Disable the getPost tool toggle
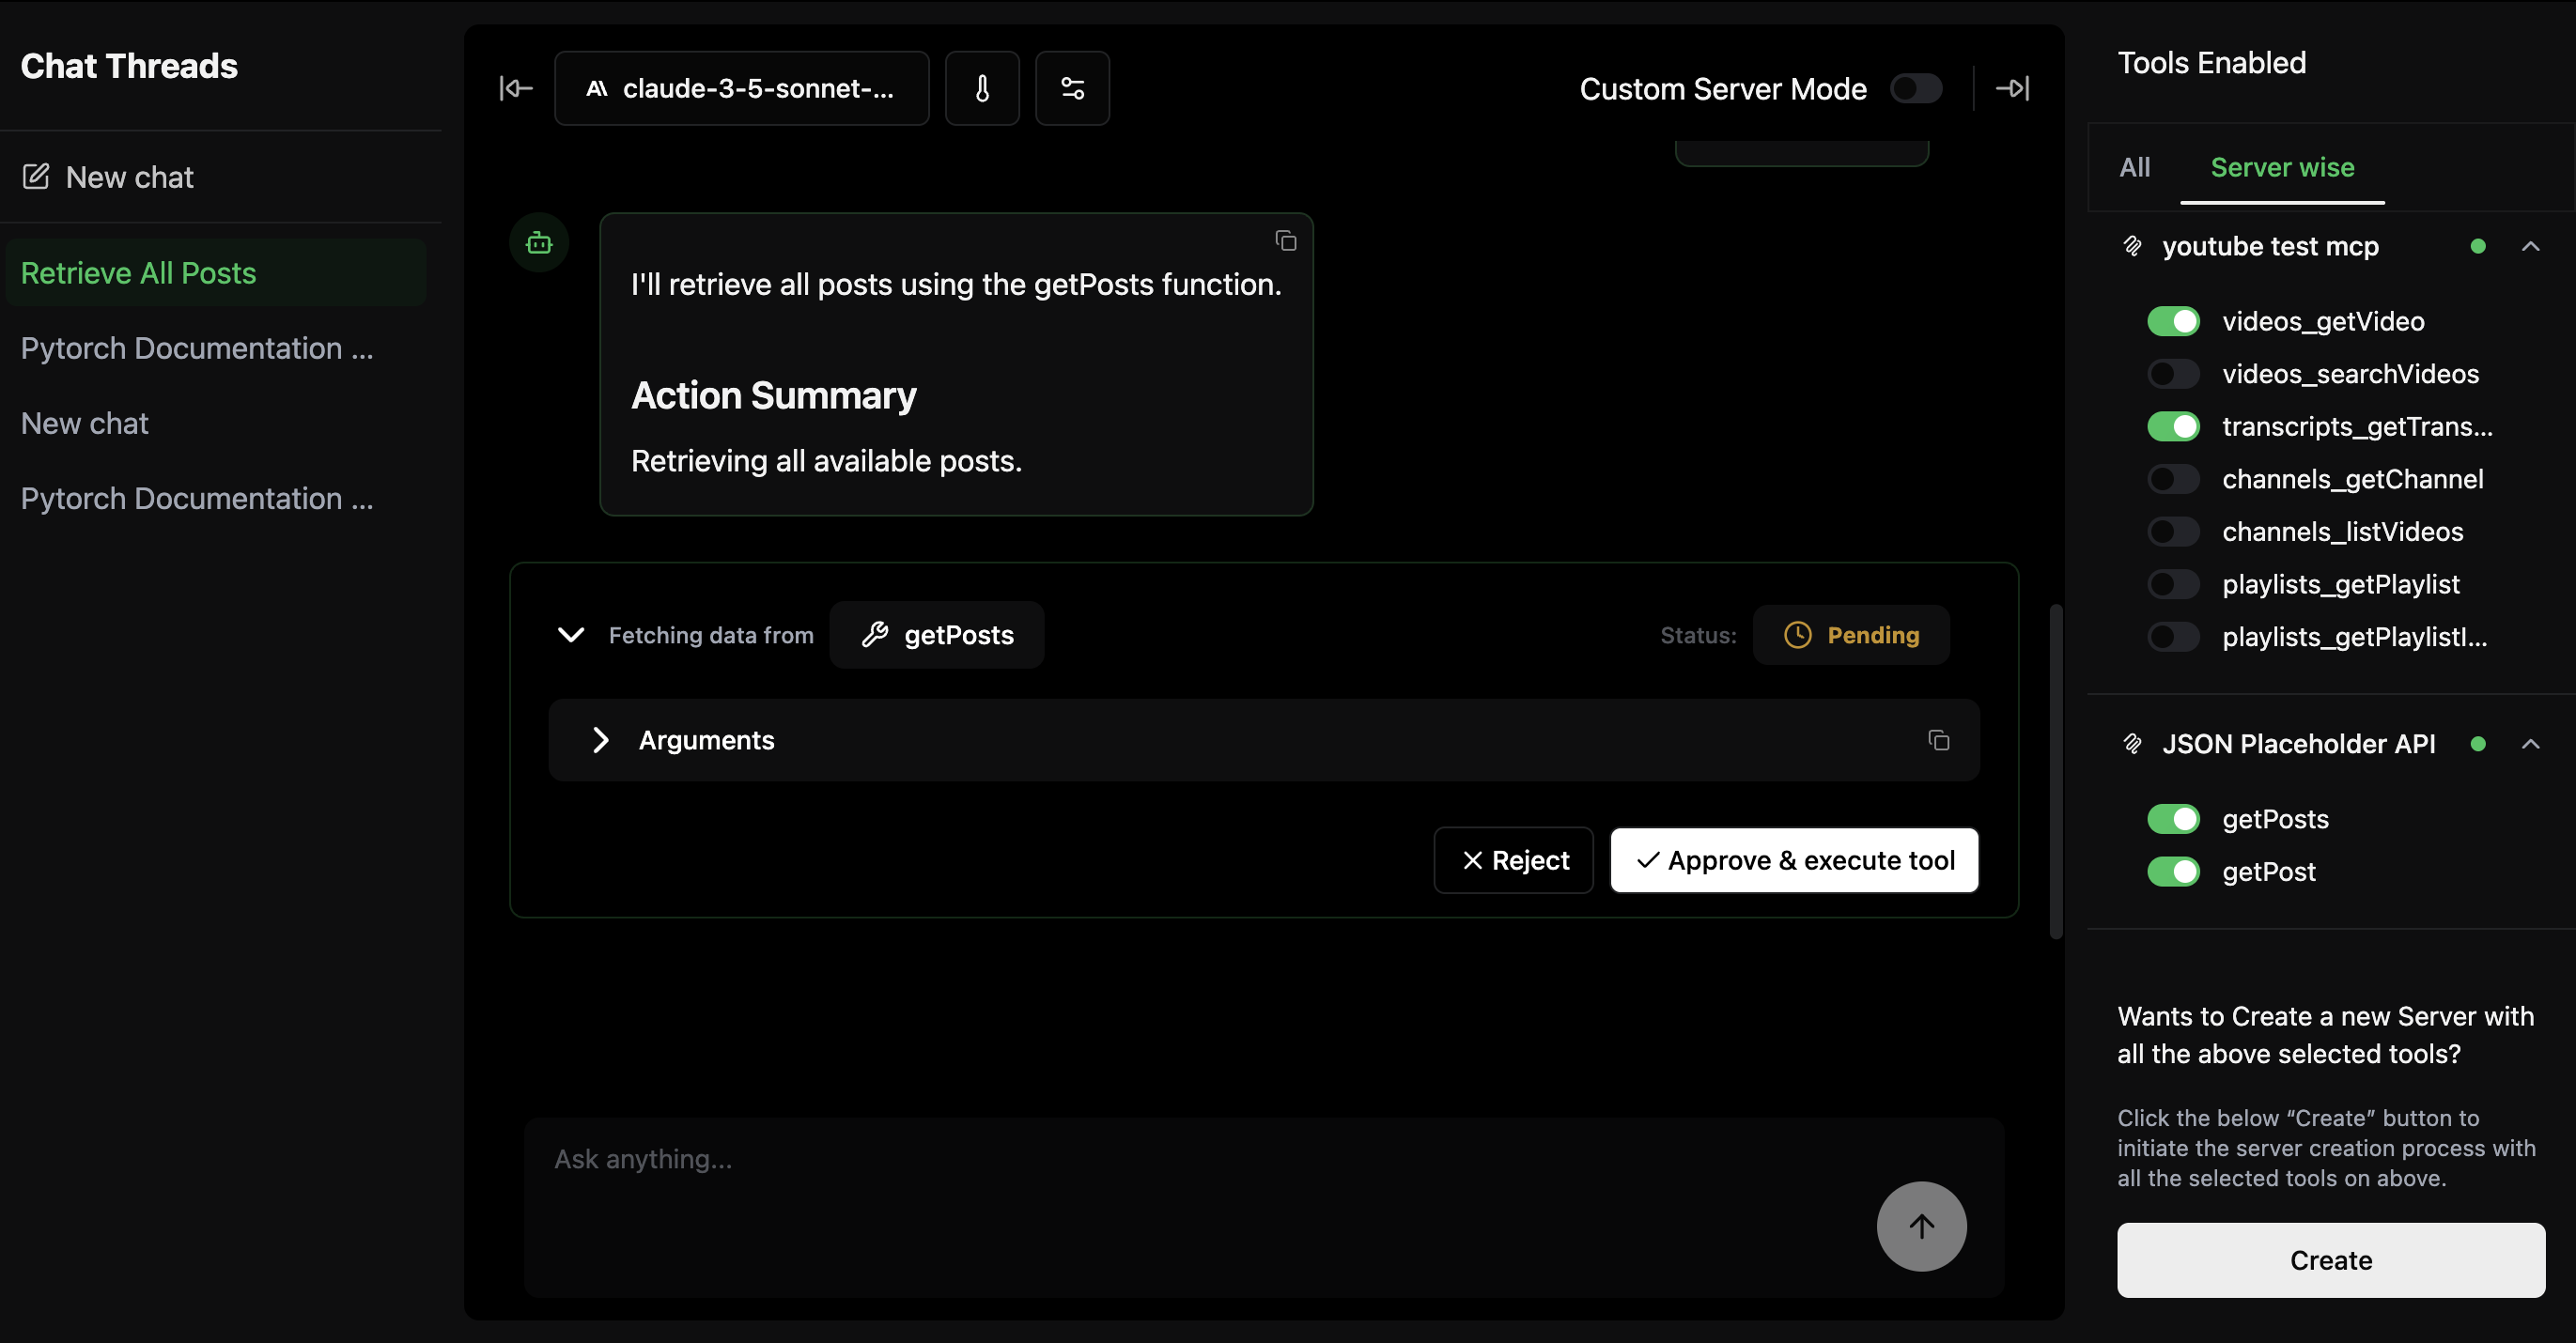Image resolution: width=2576 pixels, height=1343 pixels. point(2174,871)
